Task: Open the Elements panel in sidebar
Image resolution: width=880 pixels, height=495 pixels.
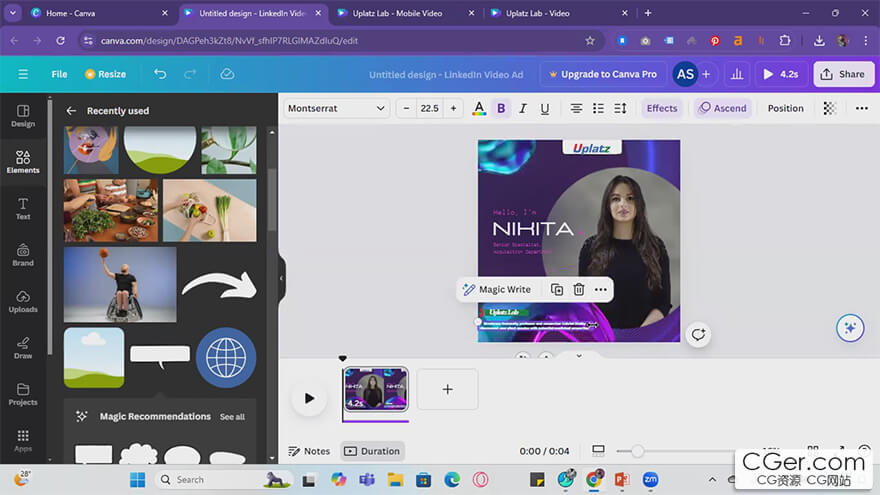Action: (x=23, y=162)
